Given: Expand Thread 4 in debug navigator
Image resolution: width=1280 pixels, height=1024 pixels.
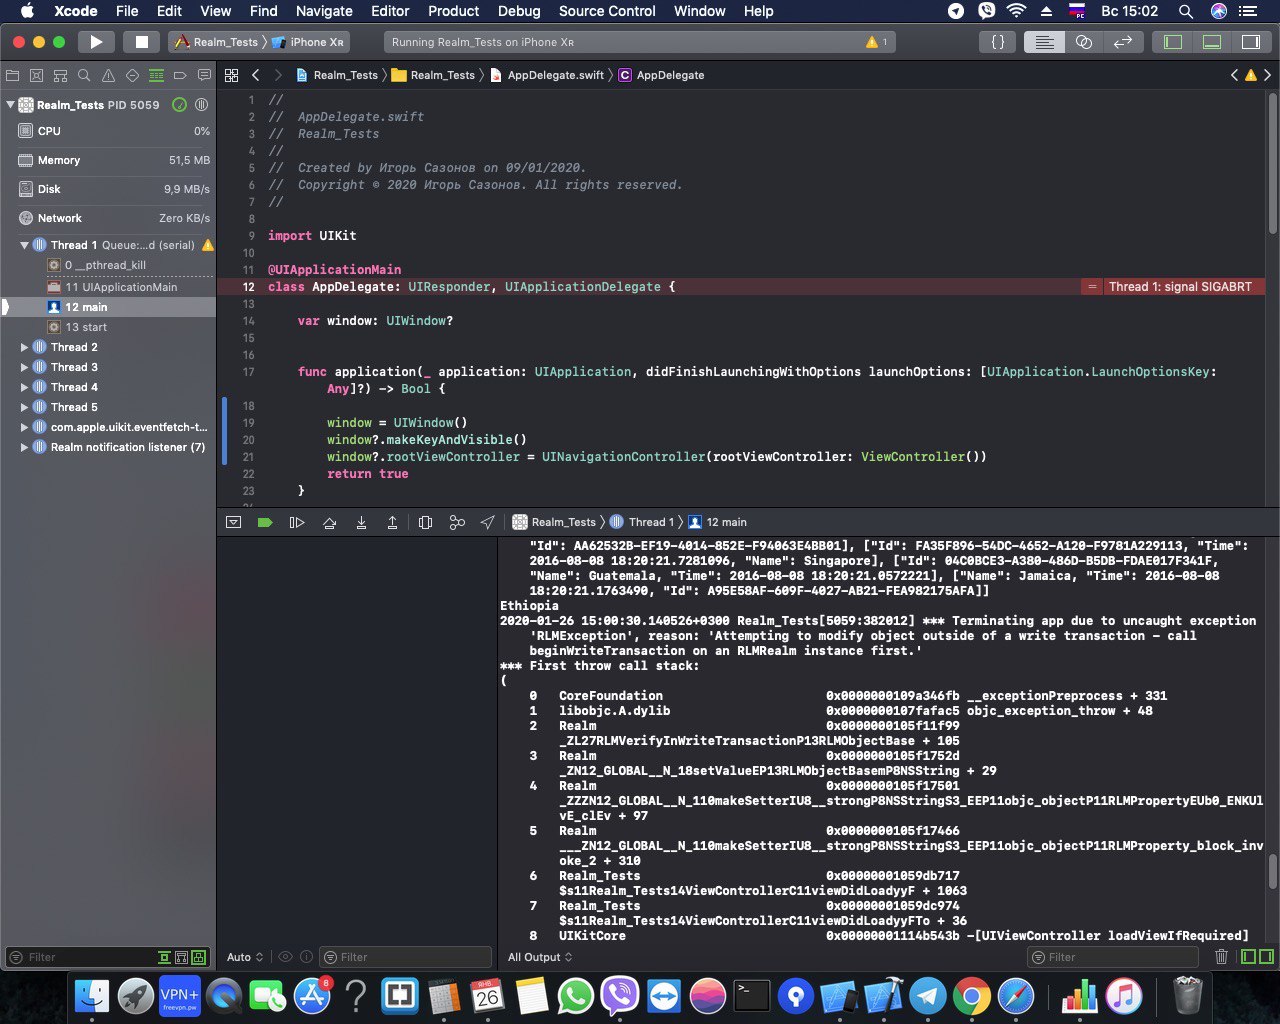Looking at the screenshot, I should (25, 387).
